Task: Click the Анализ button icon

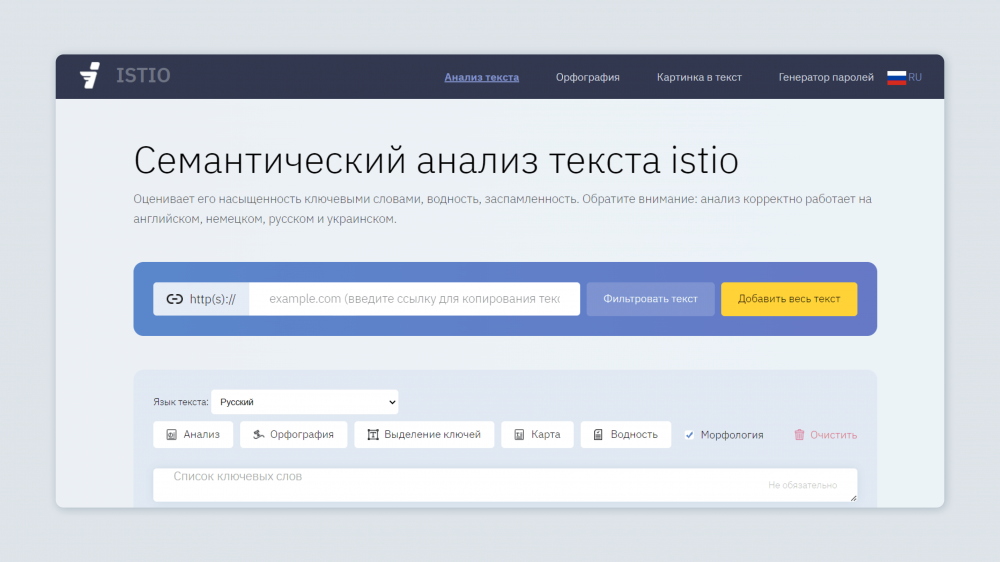Action: (x=172, y=434)
